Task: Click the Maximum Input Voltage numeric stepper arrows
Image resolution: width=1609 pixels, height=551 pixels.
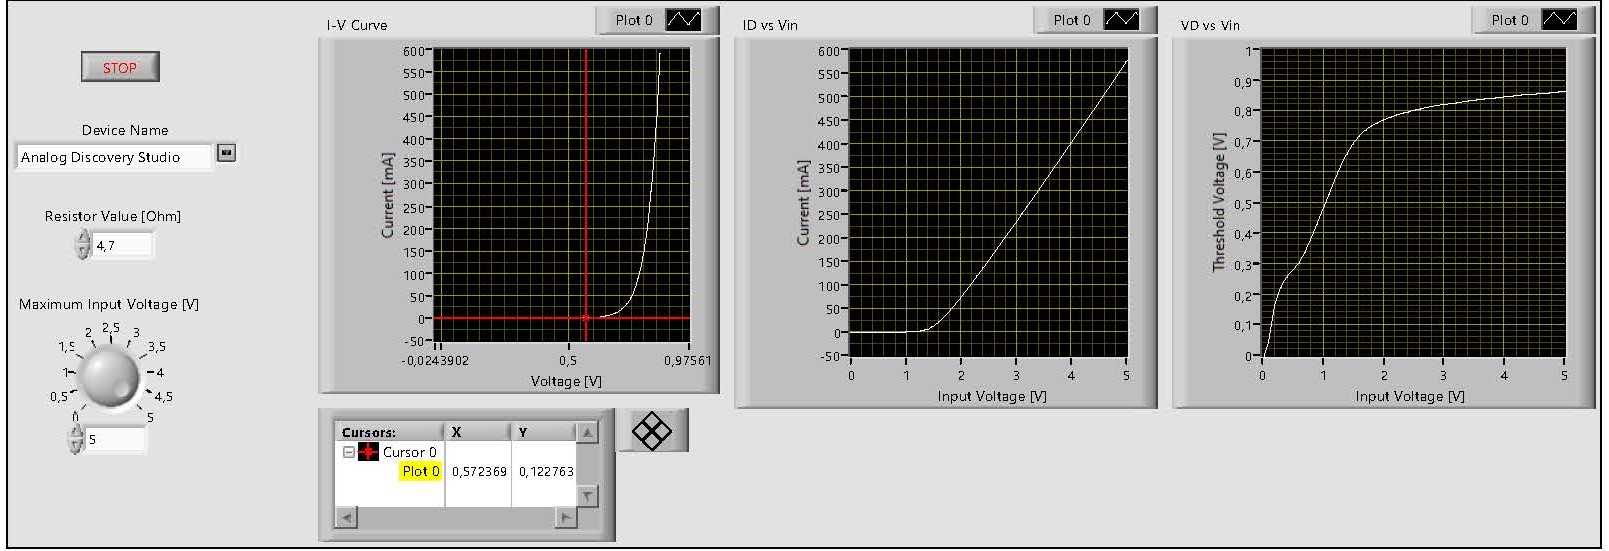Action: [76, 439]
